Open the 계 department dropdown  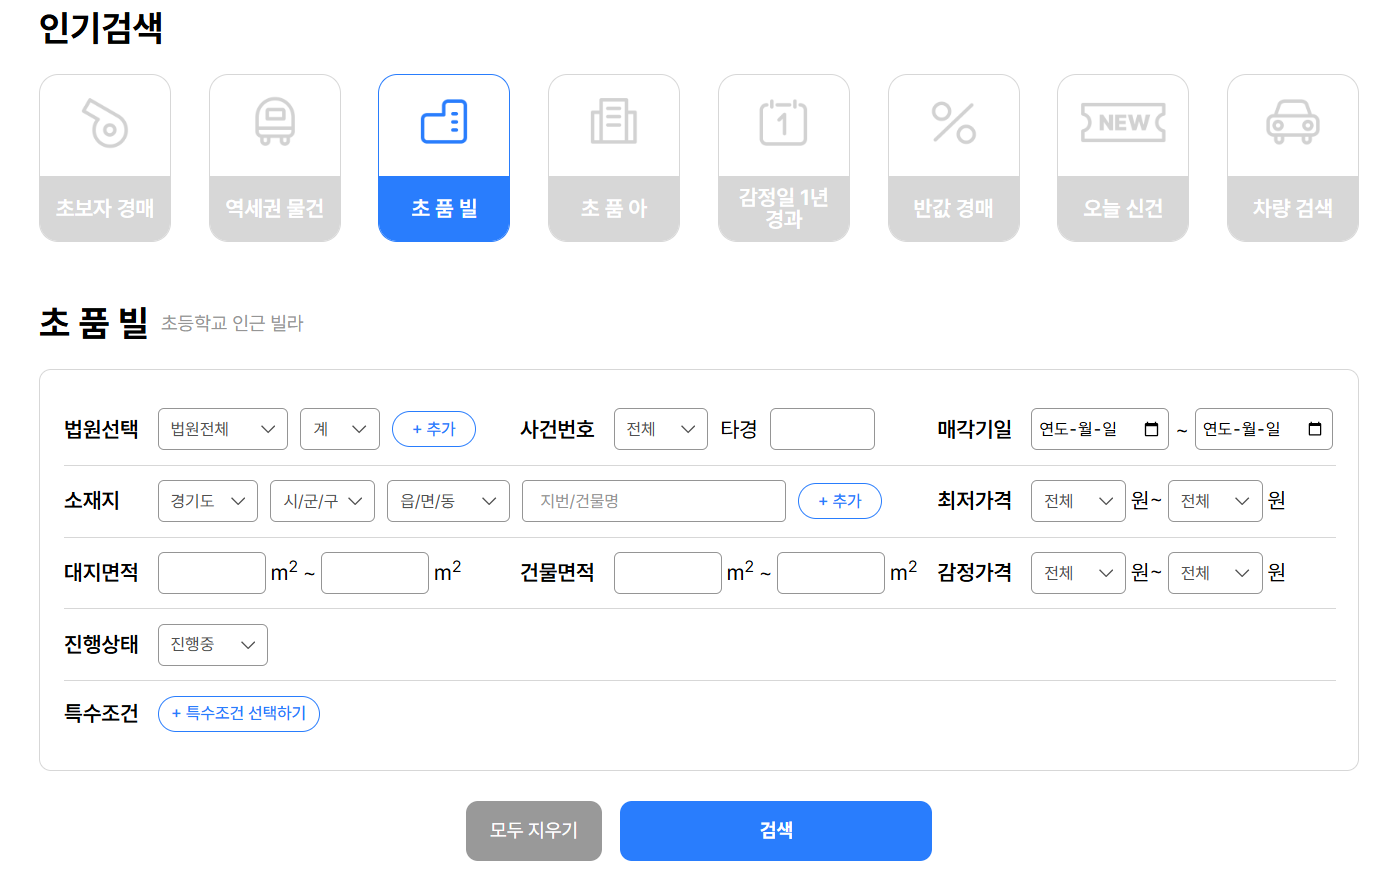point(340,429)
